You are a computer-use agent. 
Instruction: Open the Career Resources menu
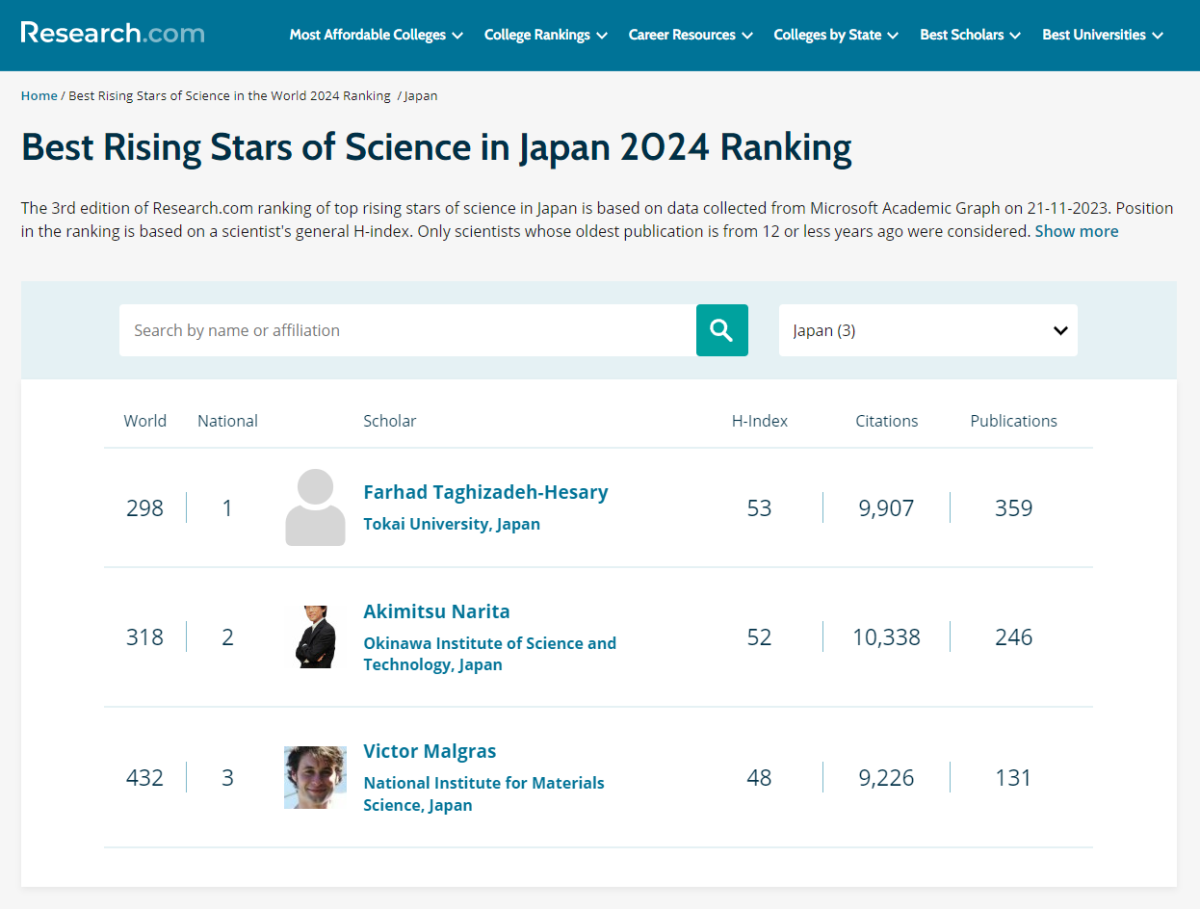pos(689,34)
